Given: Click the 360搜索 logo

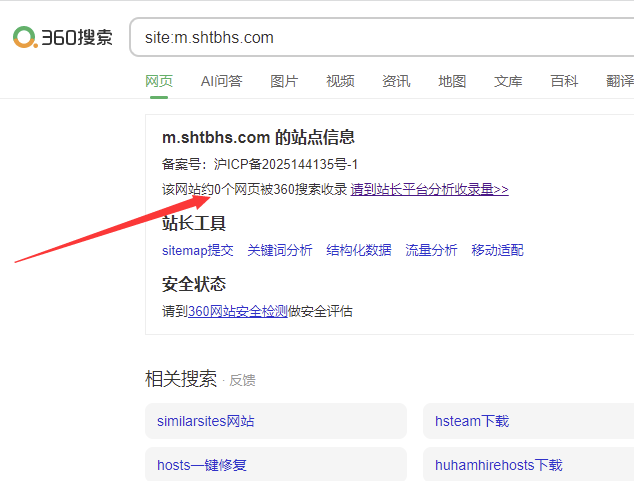Looking at the screenshot, I should [x=62, y=38].
